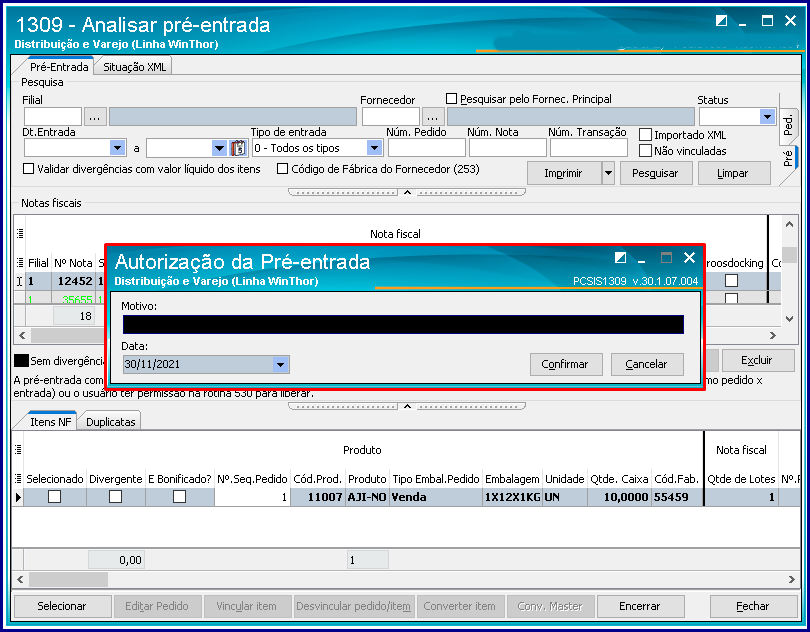Open the Imprimir dropdown arrow

coord(609,173)
